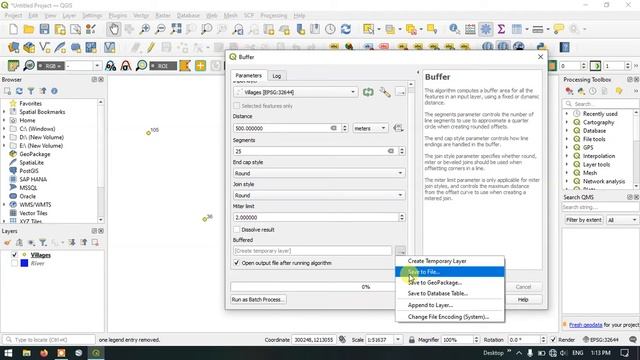Click the EPSG:32644 CRS button
The width and height of the screenshot is (640, 360).
601,340
